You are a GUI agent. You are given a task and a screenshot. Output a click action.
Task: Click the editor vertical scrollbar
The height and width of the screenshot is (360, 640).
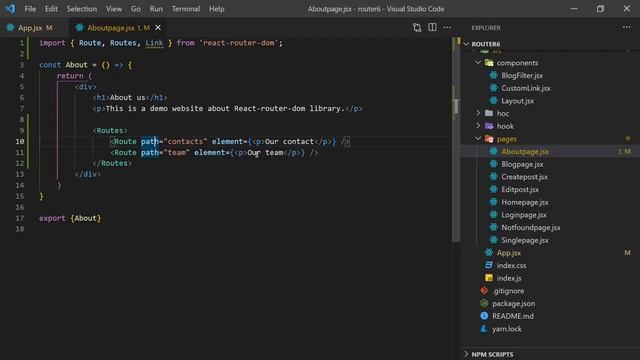tap(456, 139)
